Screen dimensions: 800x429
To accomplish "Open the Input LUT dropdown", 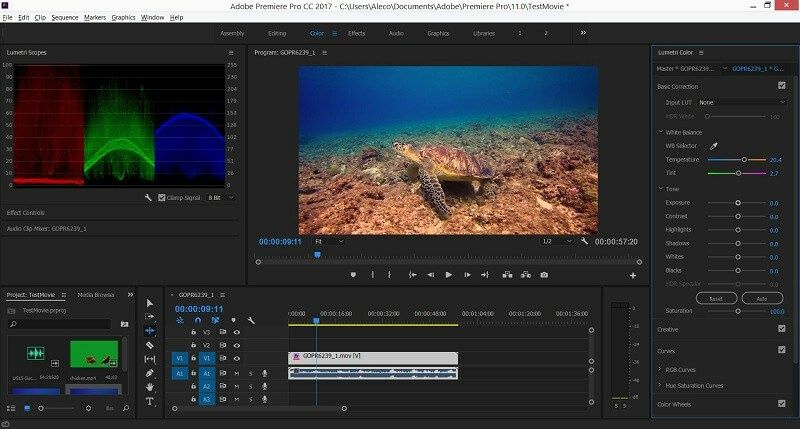I will [x=742, y=103].
